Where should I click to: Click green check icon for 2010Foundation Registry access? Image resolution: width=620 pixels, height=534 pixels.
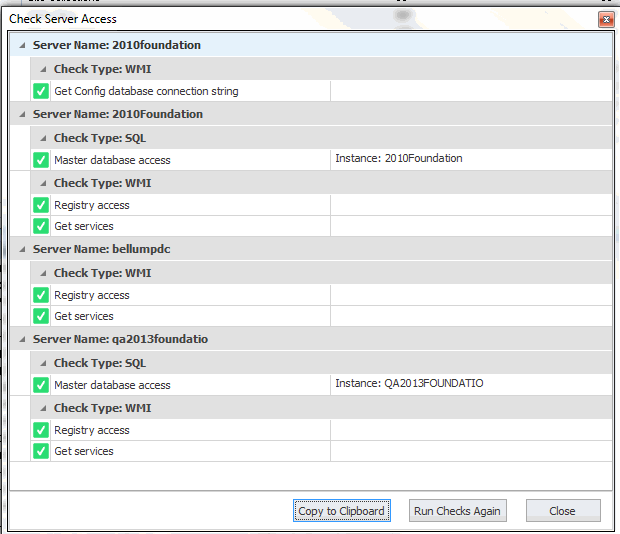pos(41,205)
